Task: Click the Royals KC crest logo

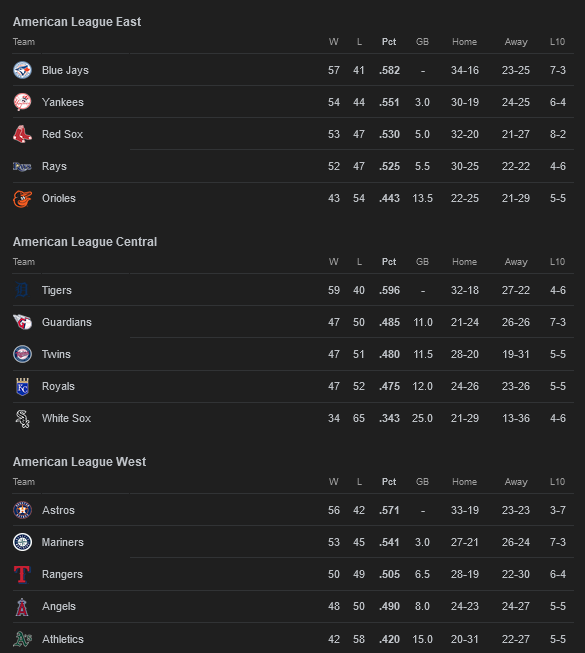Action: click(x=22, y=386)
